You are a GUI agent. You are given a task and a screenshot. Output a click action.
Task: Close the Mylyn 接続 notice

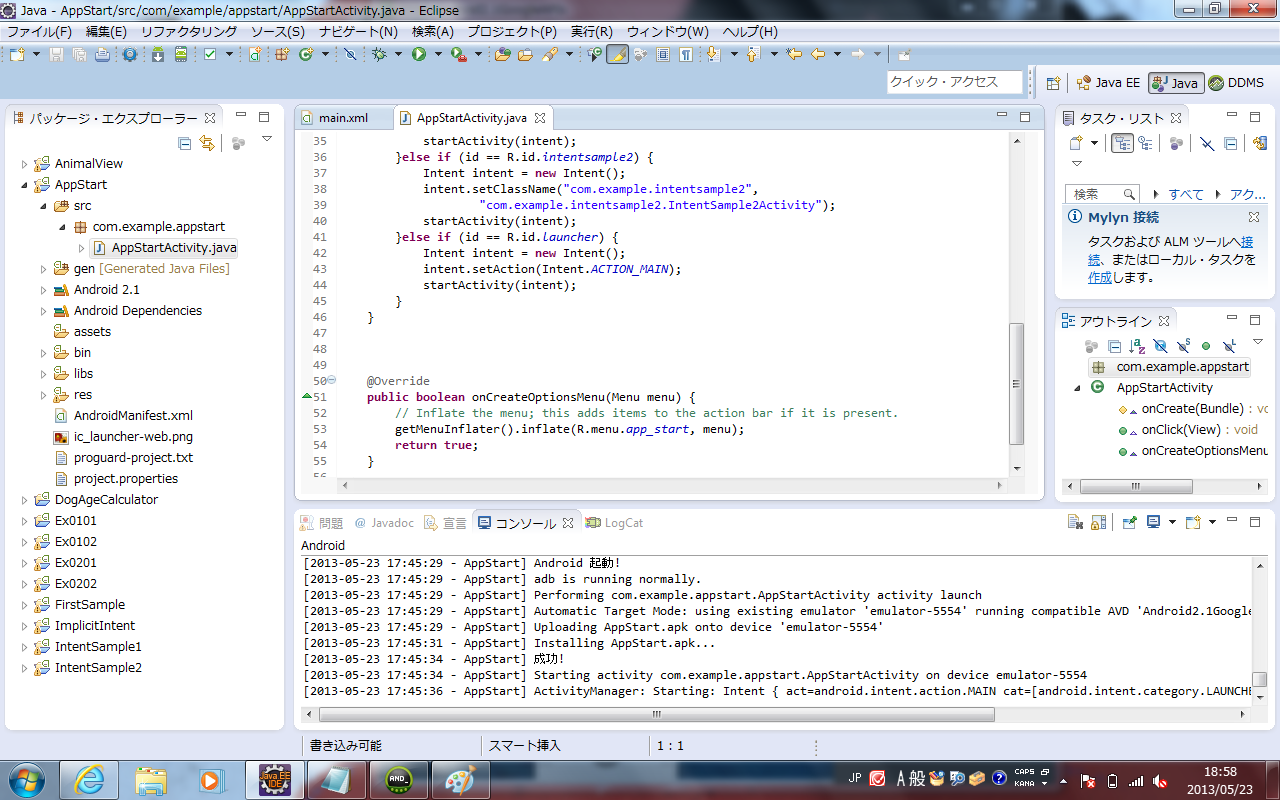pos(1253,217)
